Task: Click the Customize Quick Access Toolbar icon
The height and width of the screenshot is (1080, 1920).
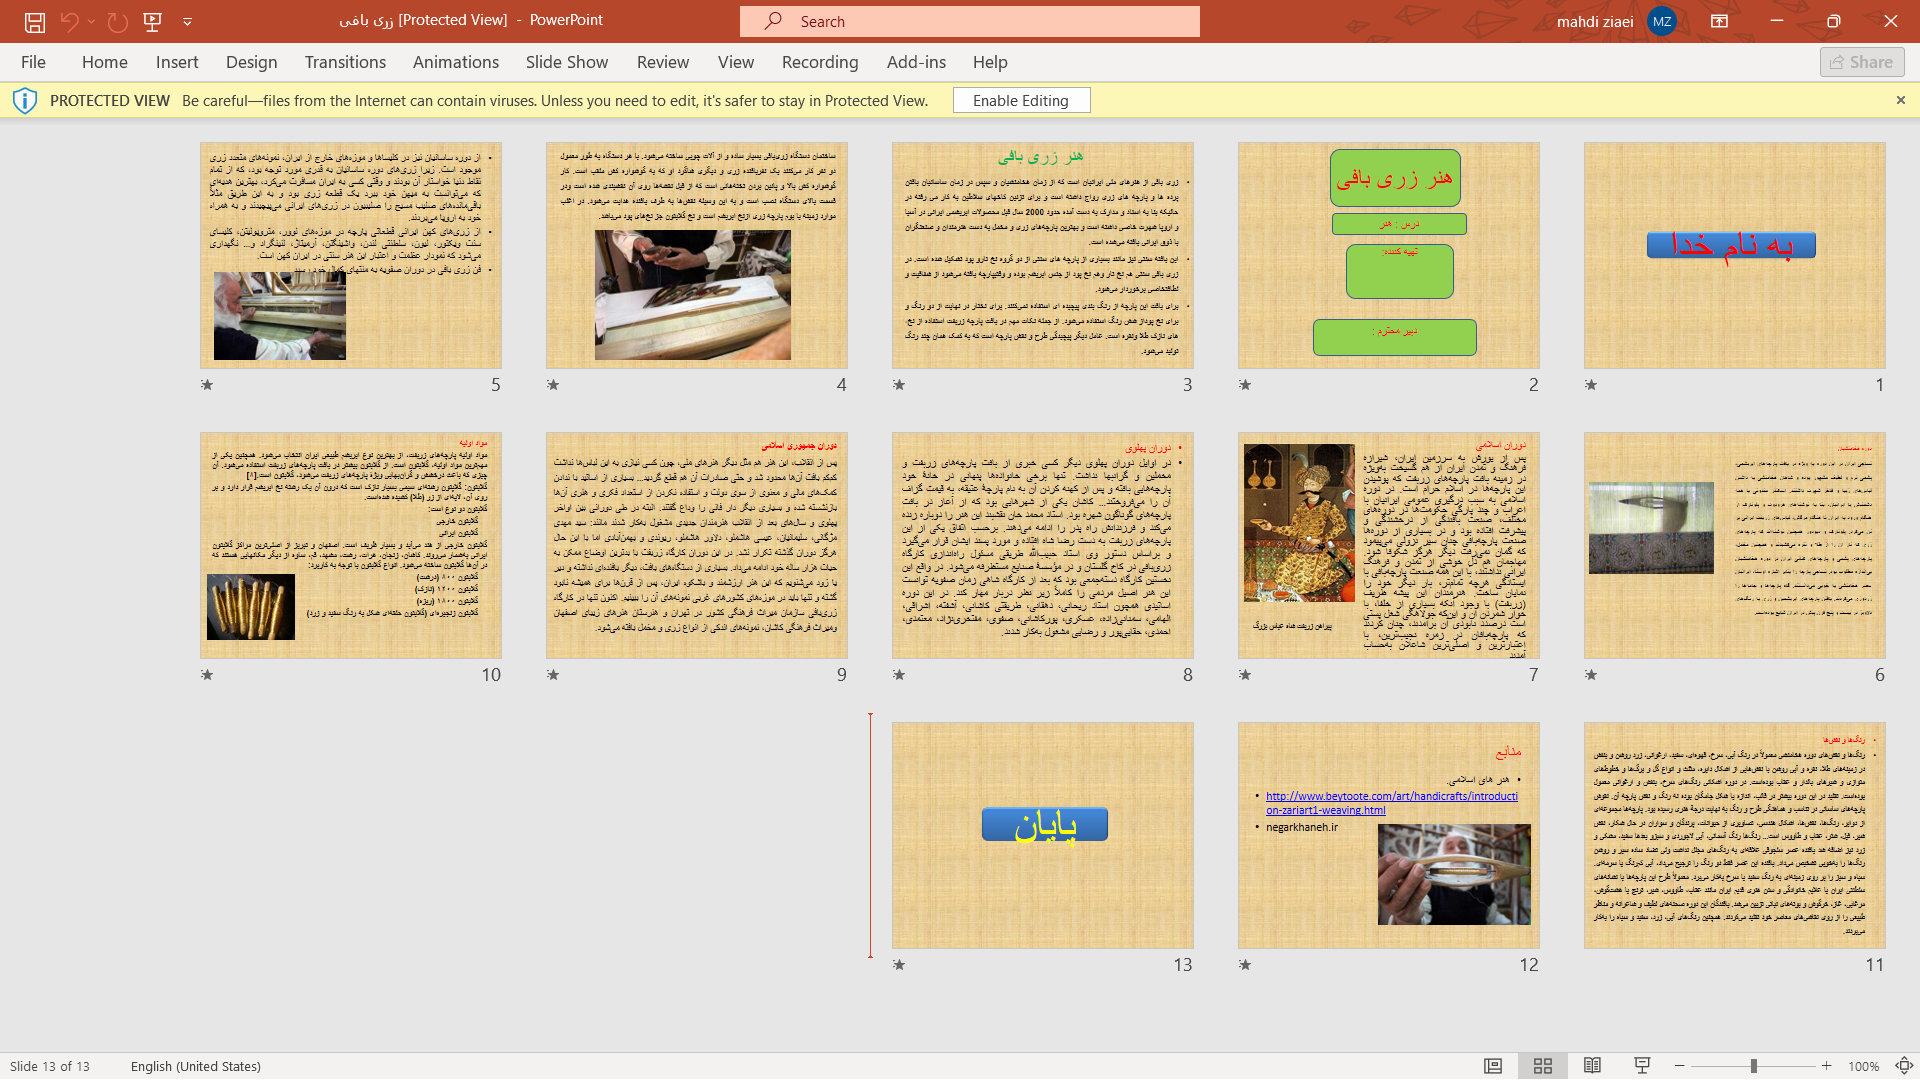Action: click(x=187, y=21)
